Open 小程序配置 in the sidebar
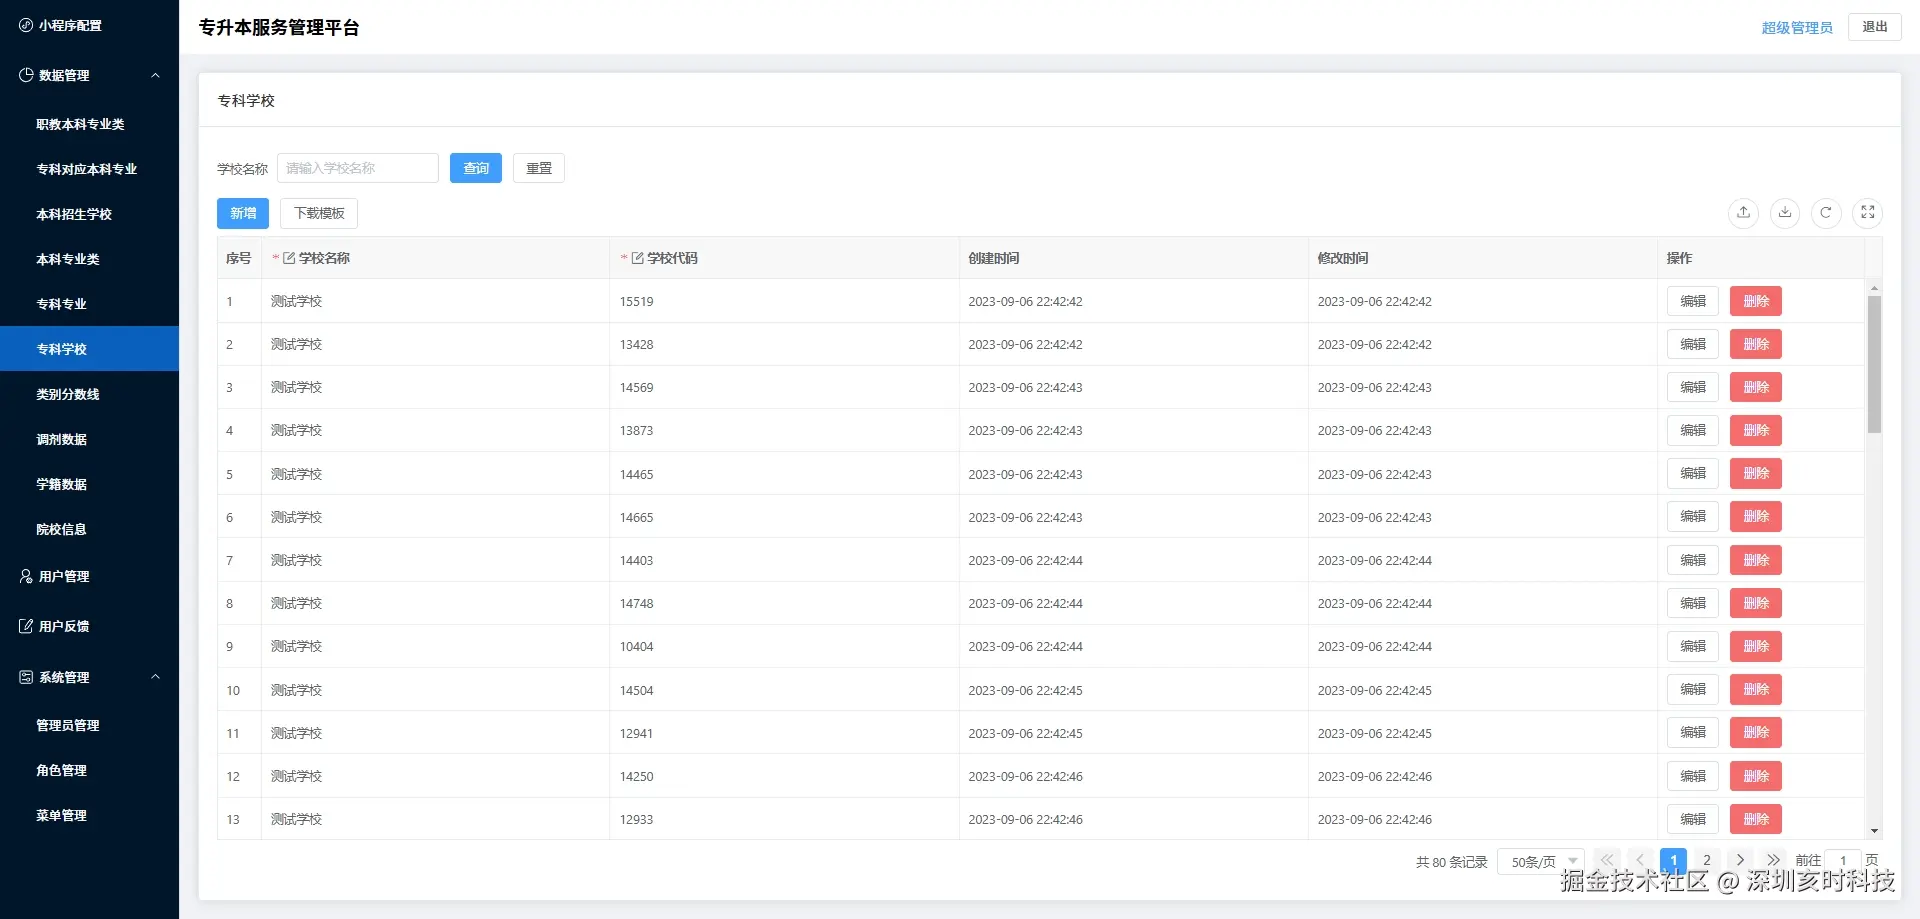 [x=89, y=25]
